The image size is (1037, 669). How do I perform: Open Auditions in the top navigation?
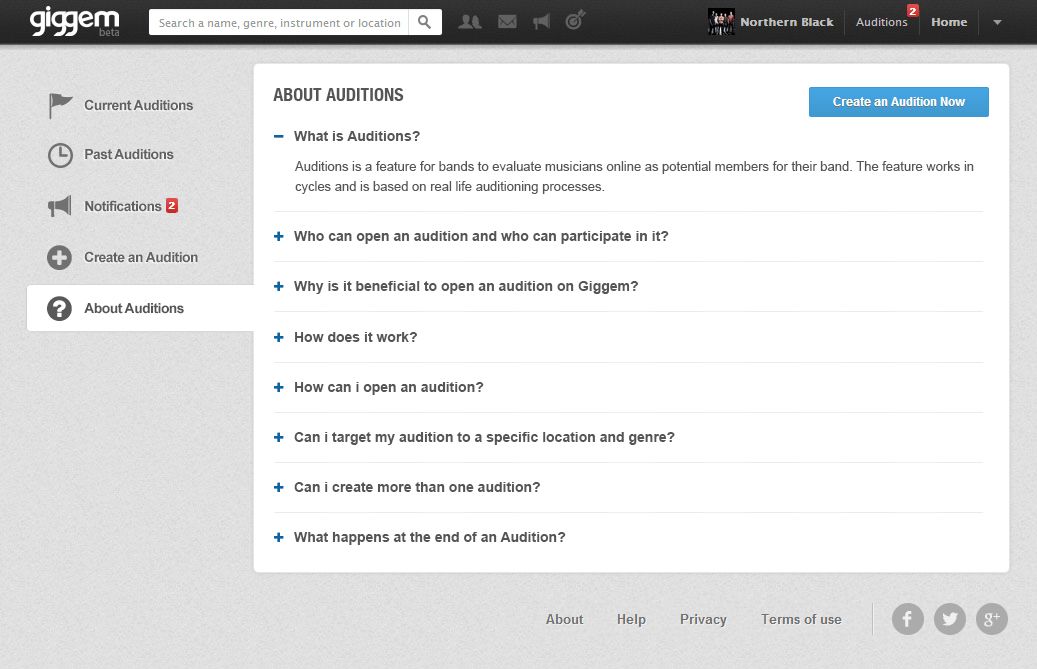[x=882, y=22]
